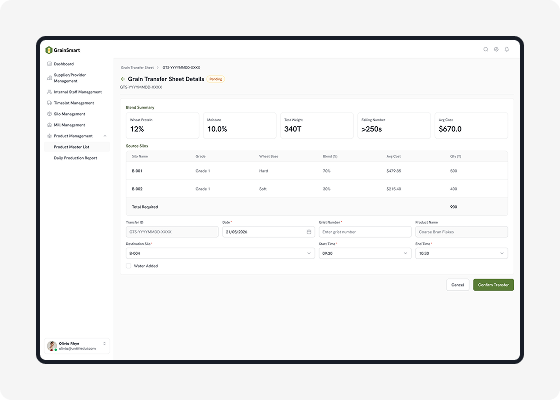Image resolution: width=560 pixels, height=400 pixels.
Task: Open user account menu chevrons
Action: 104,344
